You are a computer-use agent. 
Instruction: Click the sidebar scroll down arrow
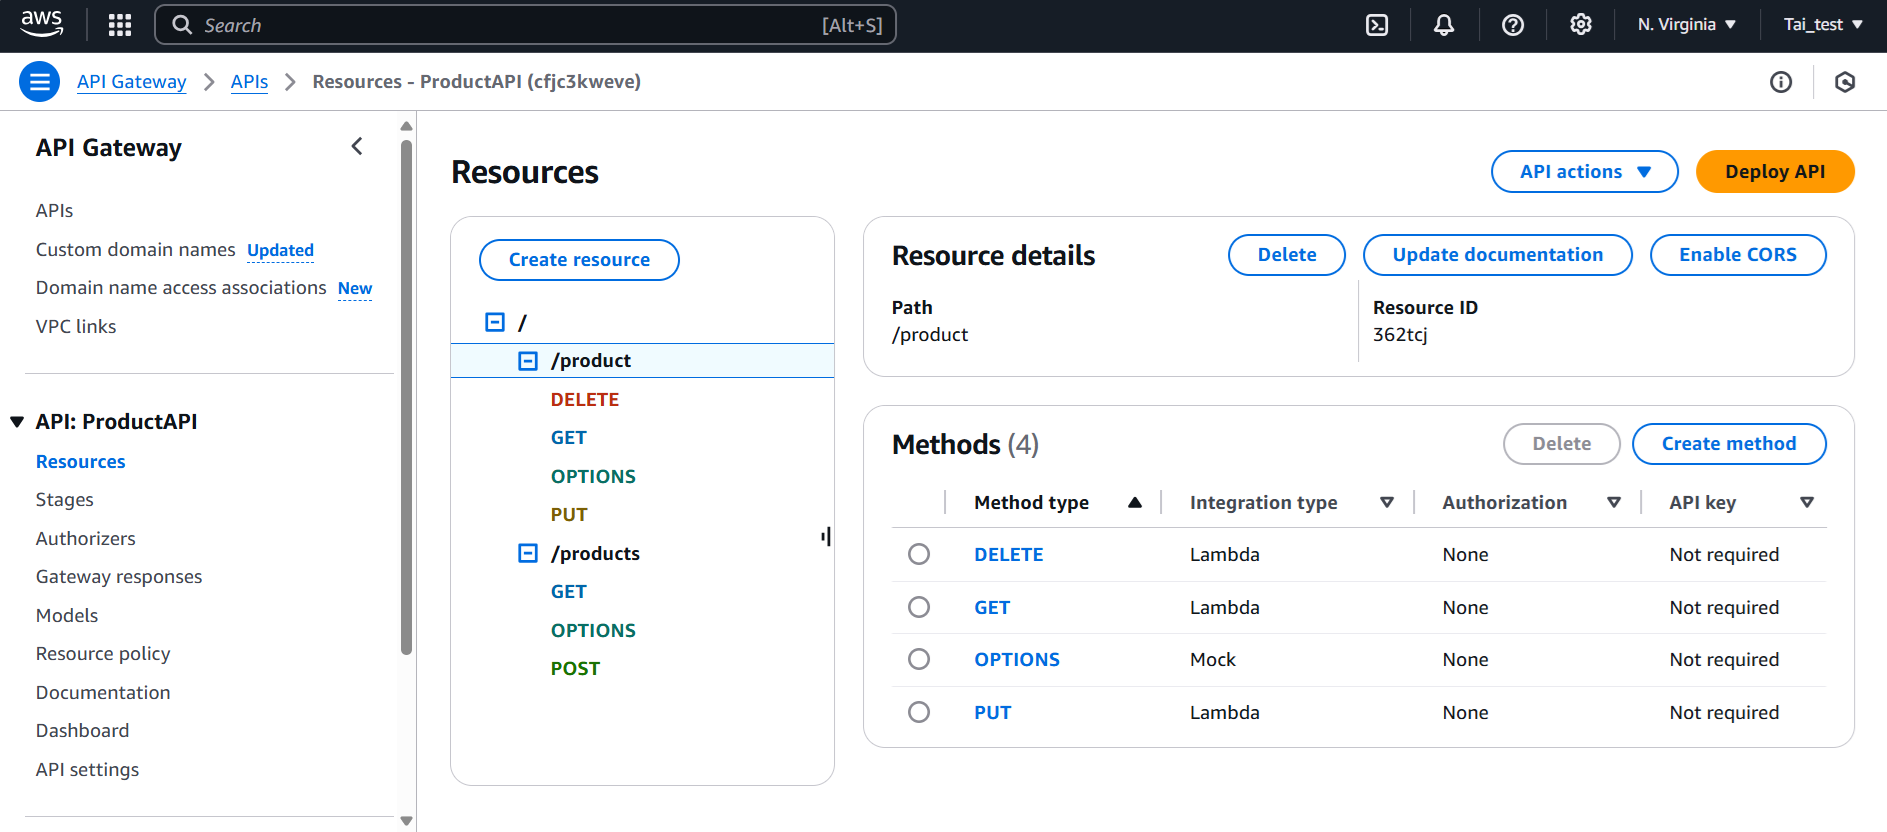coord(406,821)
